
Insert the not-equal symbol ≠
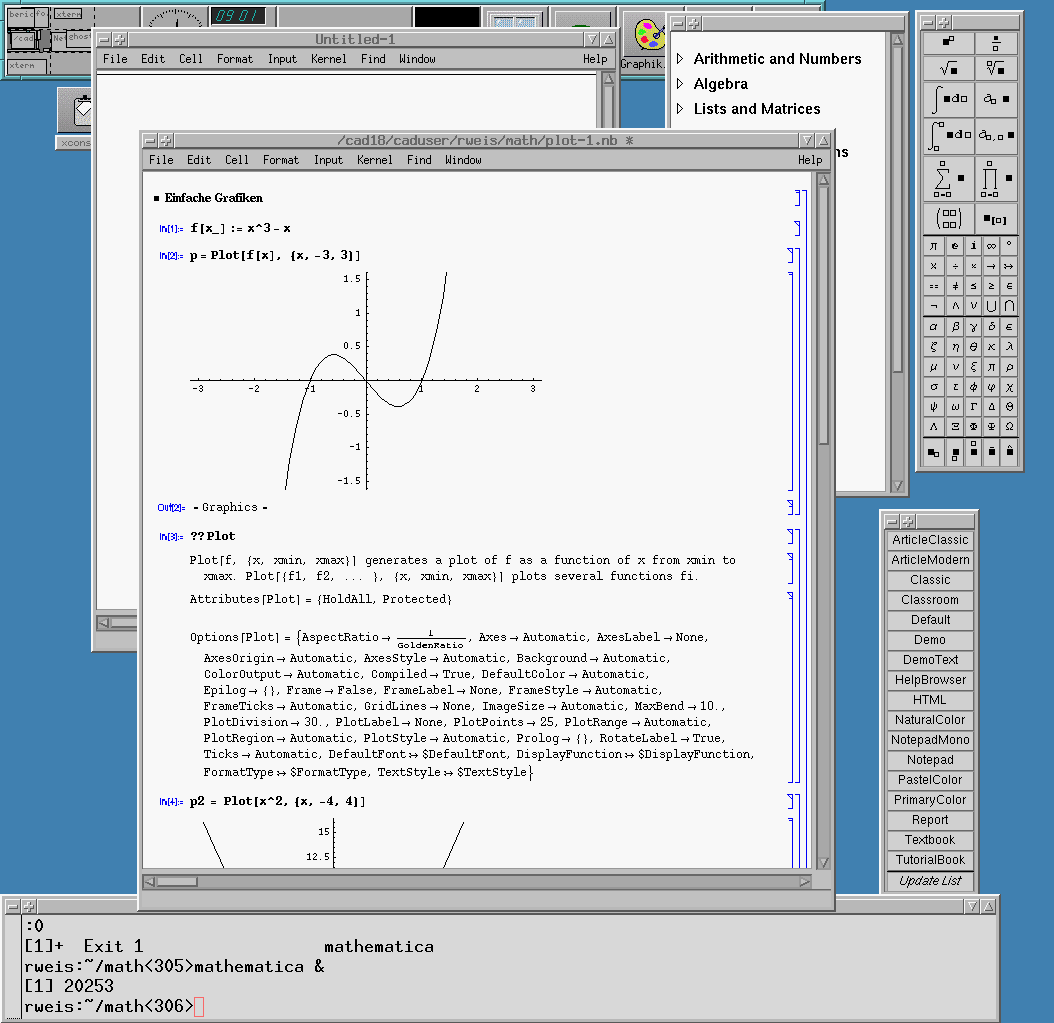[955, 286]
